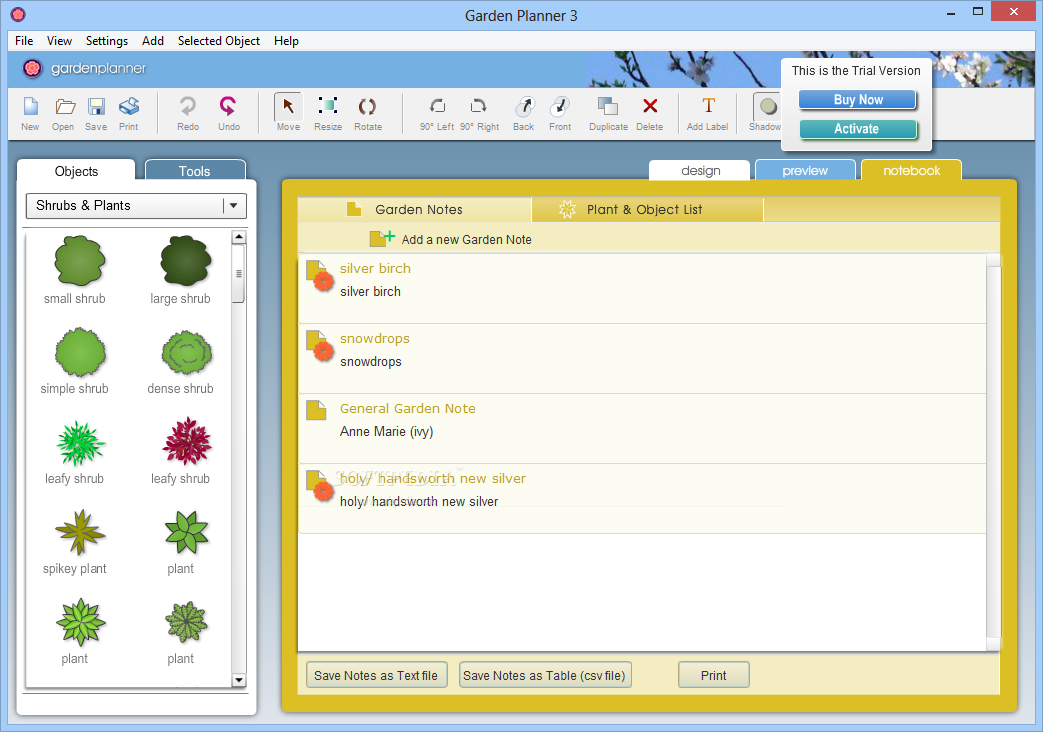
Task: Click the snowdrops note icon
Action: [319, 345]
